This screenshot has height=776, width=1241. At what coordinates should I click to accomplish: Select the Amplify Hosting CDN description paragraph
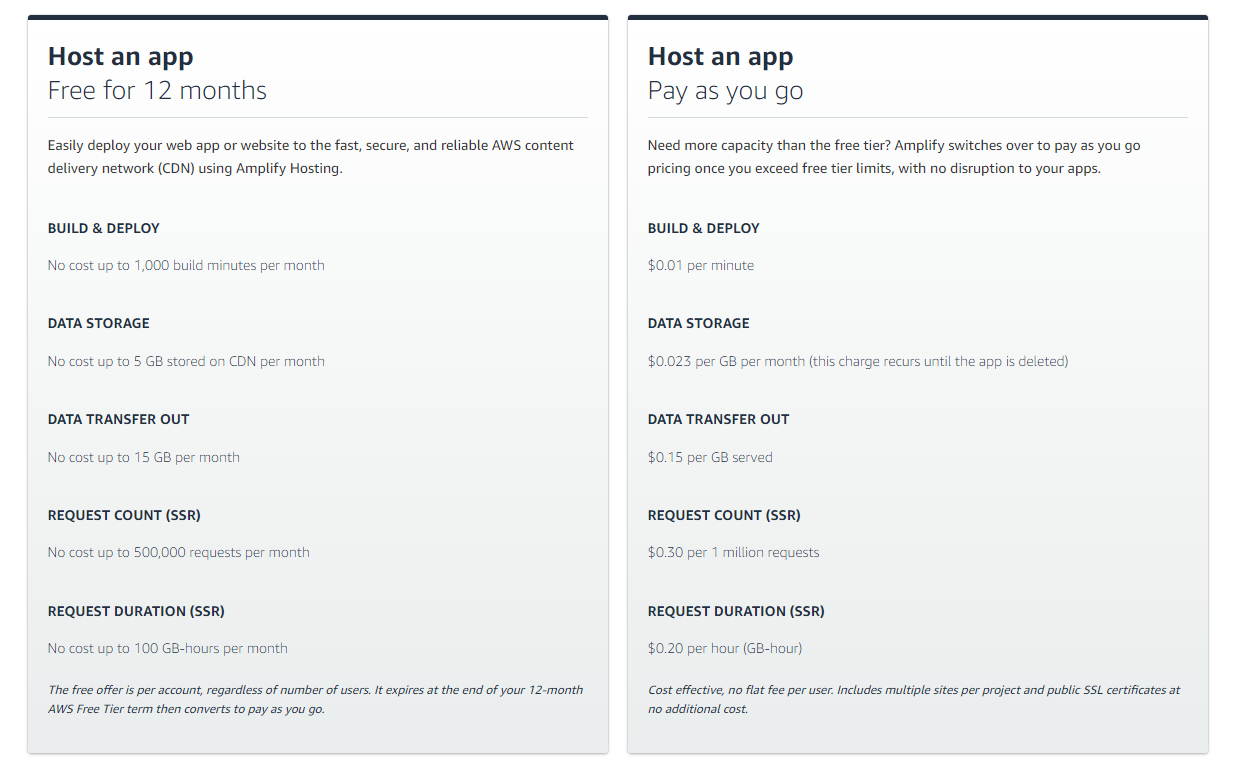coord(310,157)
